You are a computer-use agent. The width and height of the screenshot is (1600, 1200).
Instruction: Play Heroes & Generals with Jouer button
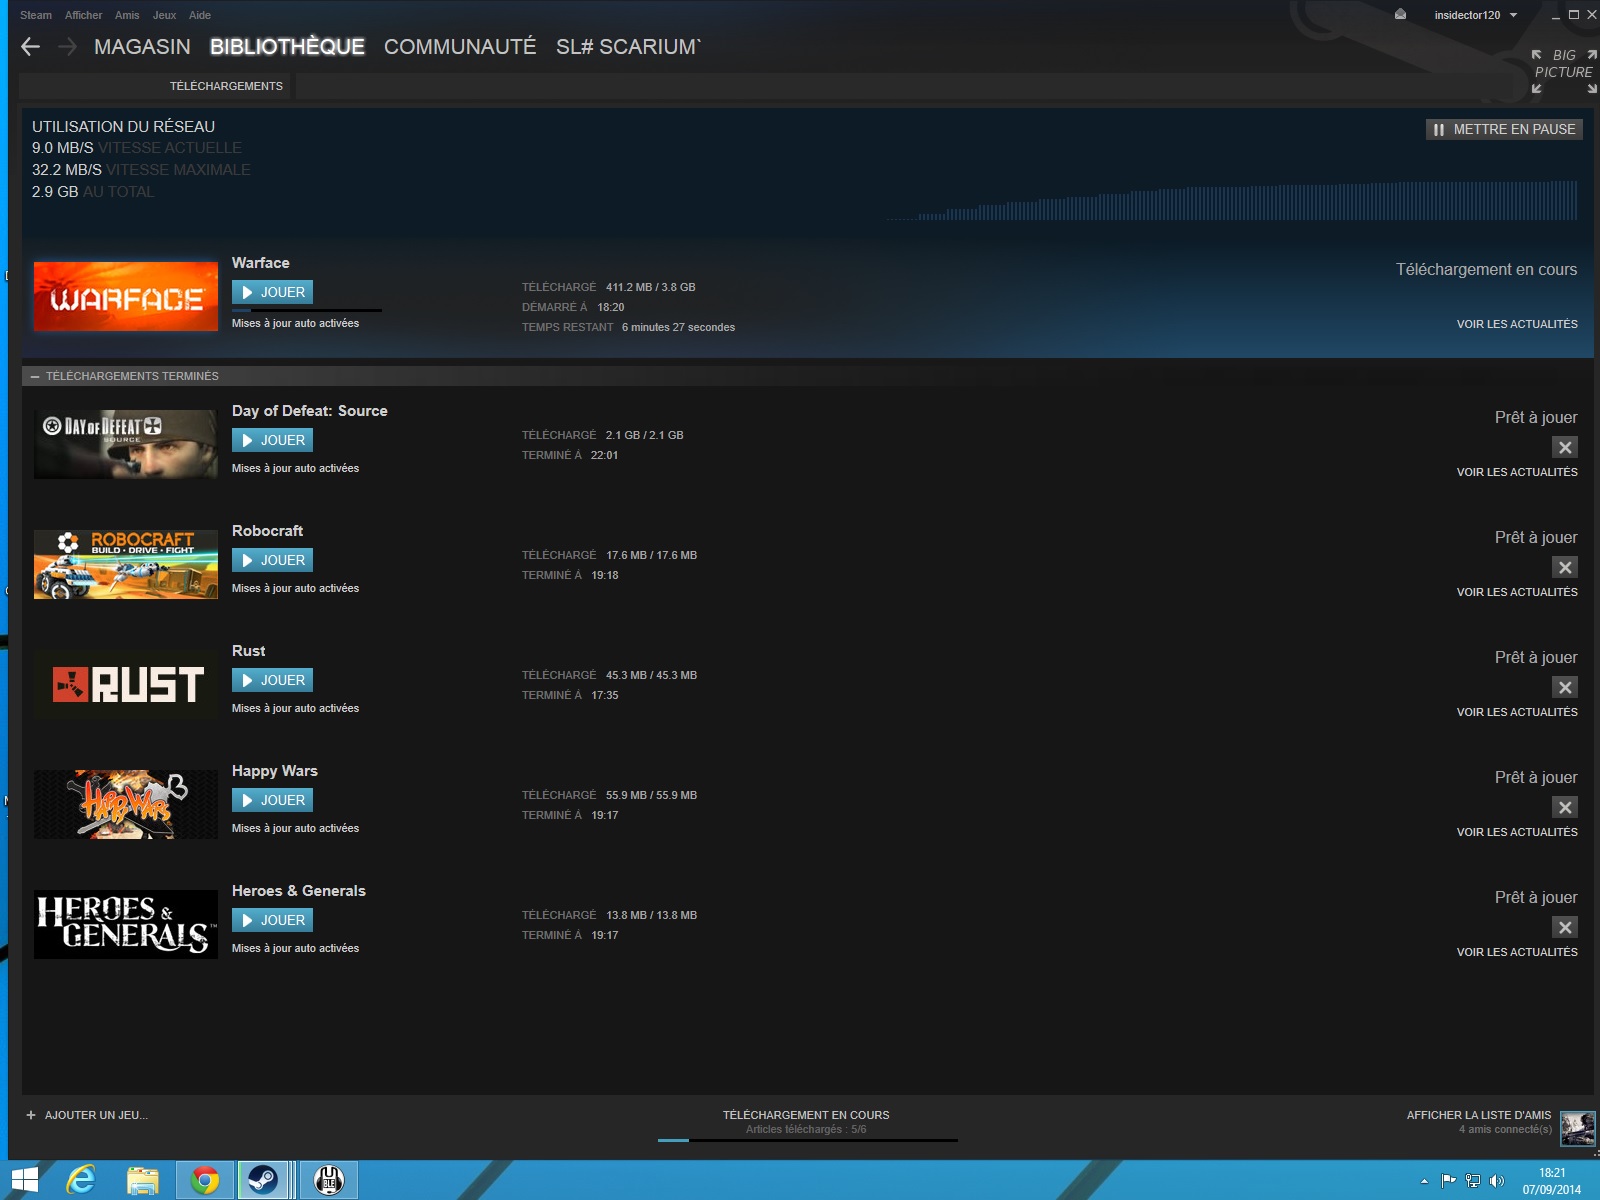point(273,920)
